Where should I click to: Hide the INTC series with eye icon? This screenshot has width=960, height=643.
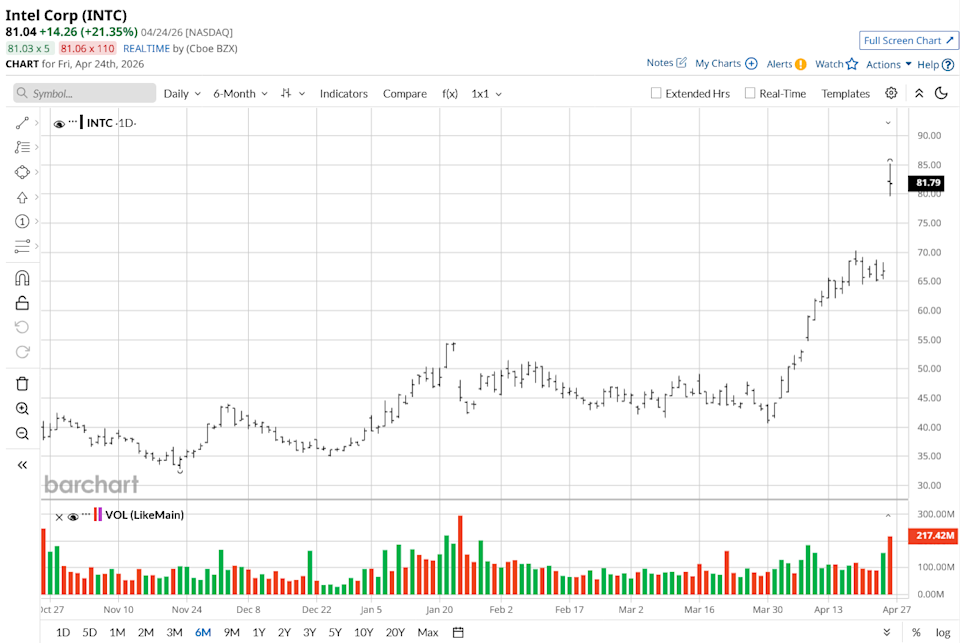coord(59,124)
